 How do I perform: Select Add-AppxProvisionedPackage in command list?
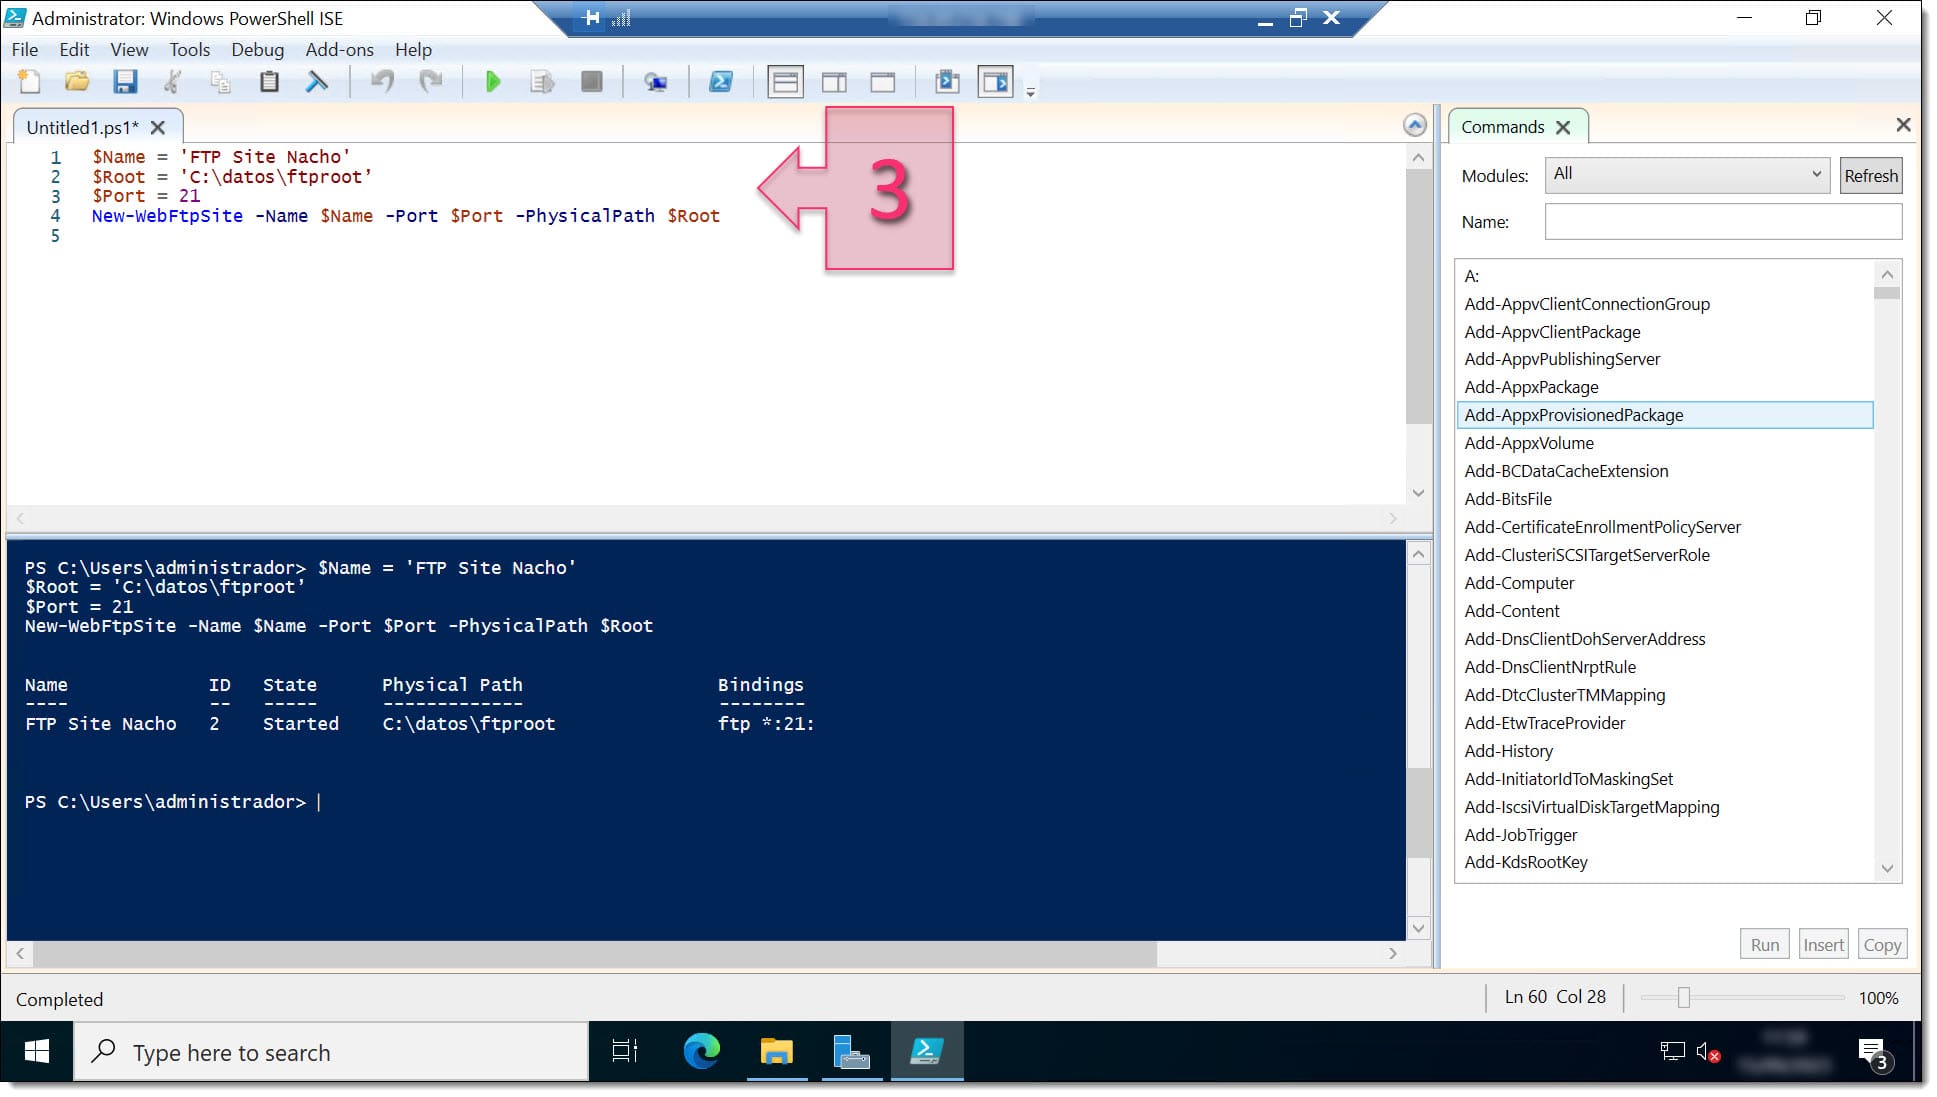coord(1665,415)
